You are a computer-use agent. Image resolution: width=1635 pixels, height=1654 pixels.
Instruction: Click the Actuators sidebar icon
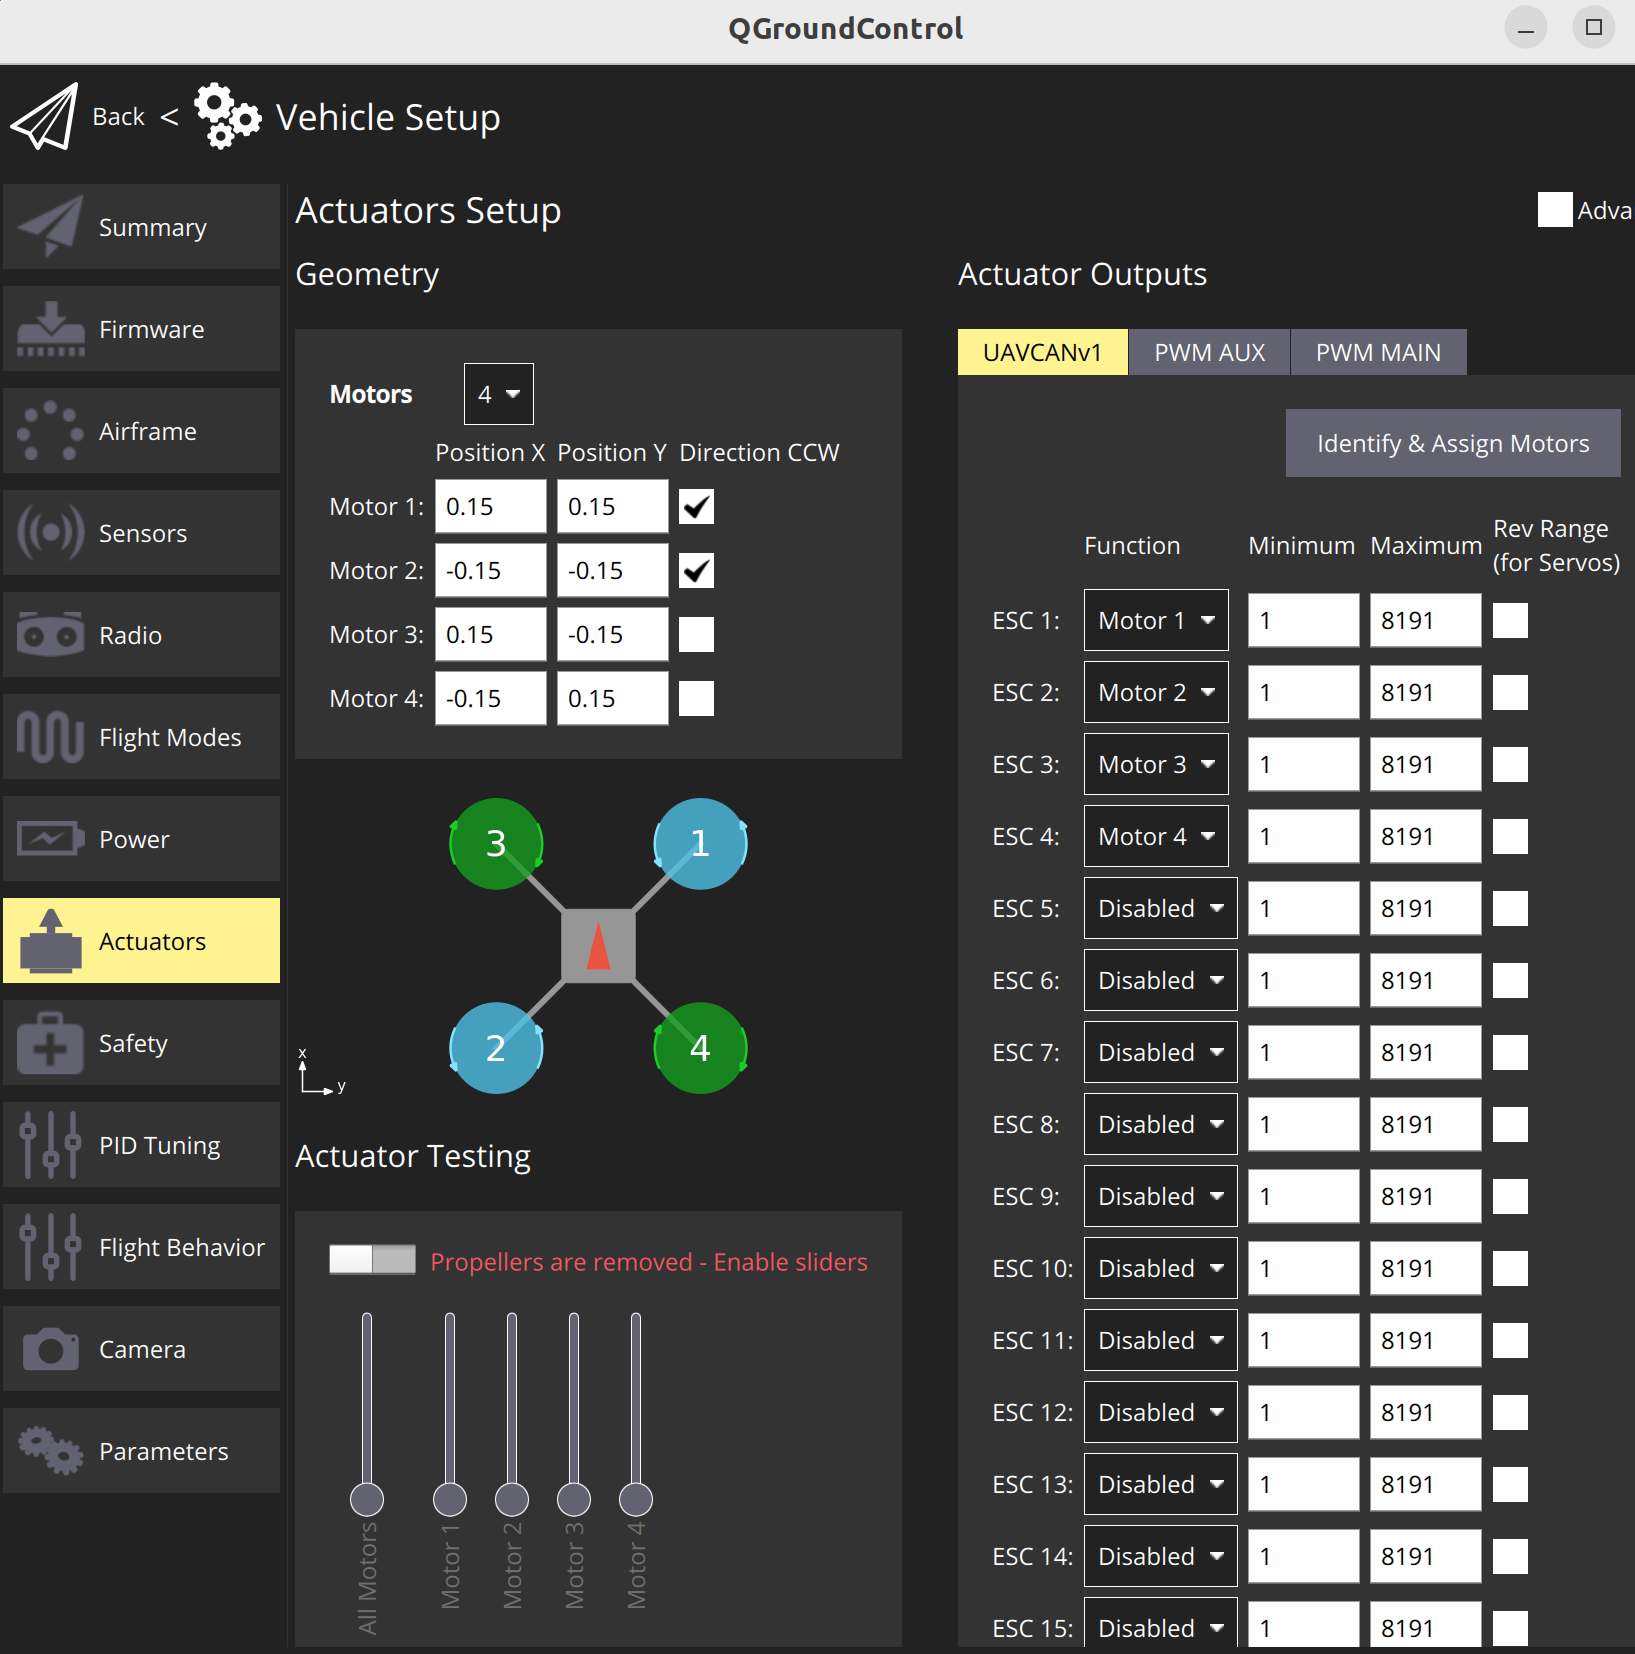(50, 941)
